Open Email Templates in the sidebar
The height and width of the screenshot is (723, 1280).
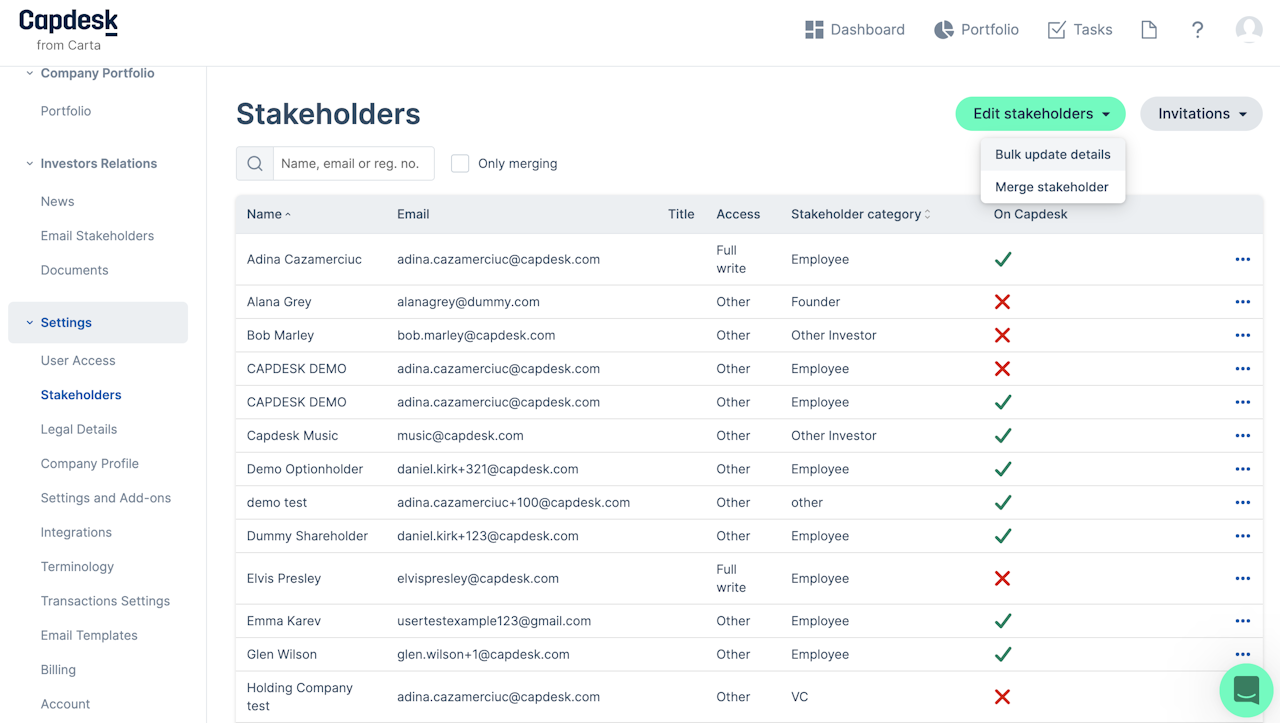pyautogui.click(x=89, y=636)
